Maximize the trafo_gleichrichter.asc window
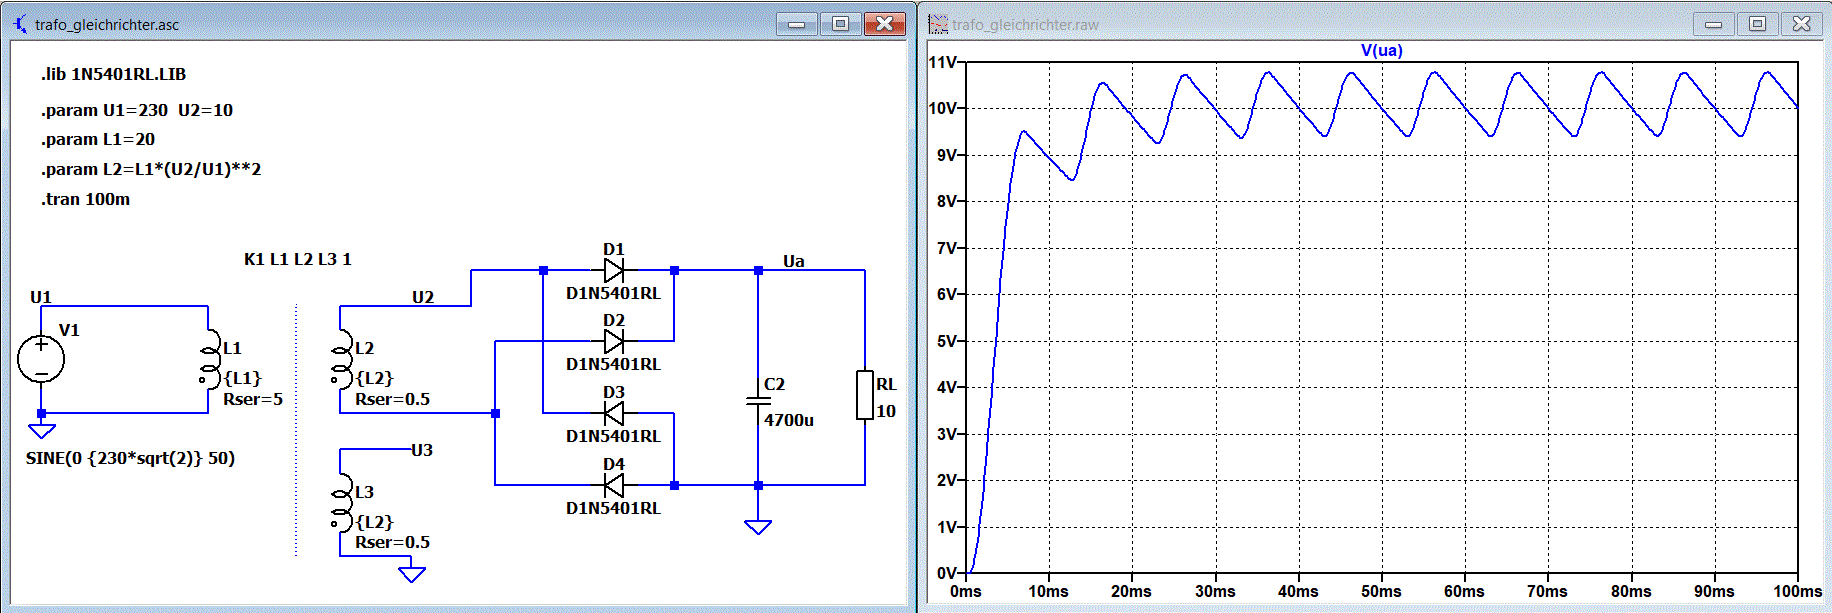 click(x=841, y=23)
